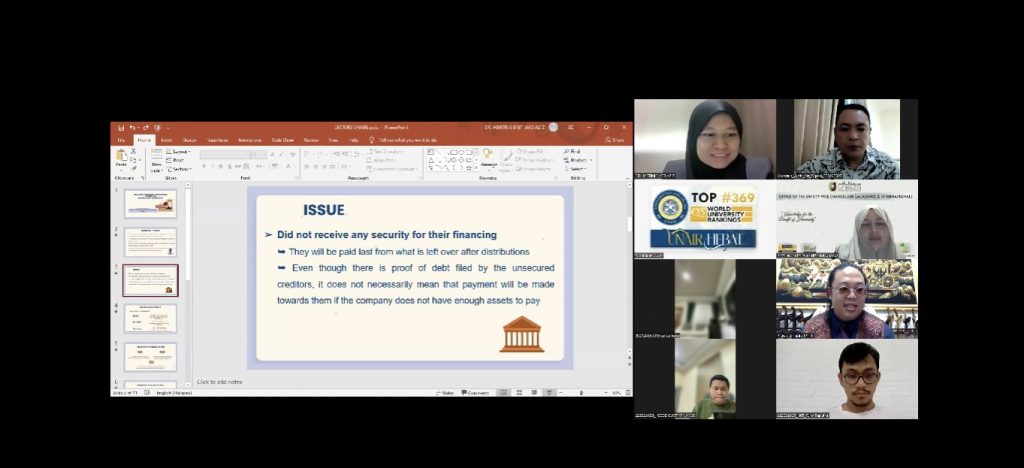Toggle the Notes pane from status bar
Screen dimensions: 1024x468
point(445,392)
